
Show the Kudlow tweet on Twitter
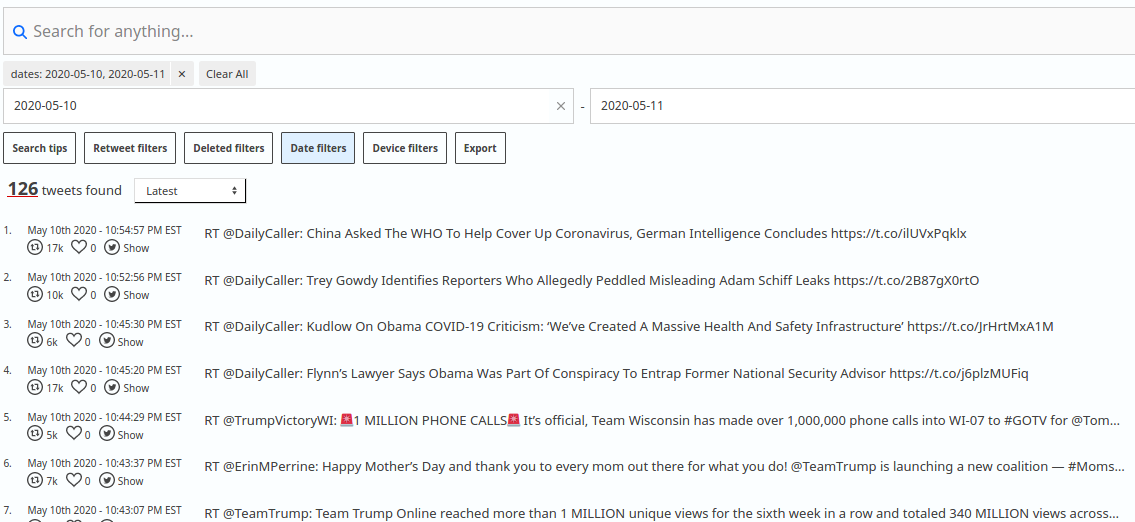pos(122,341)
